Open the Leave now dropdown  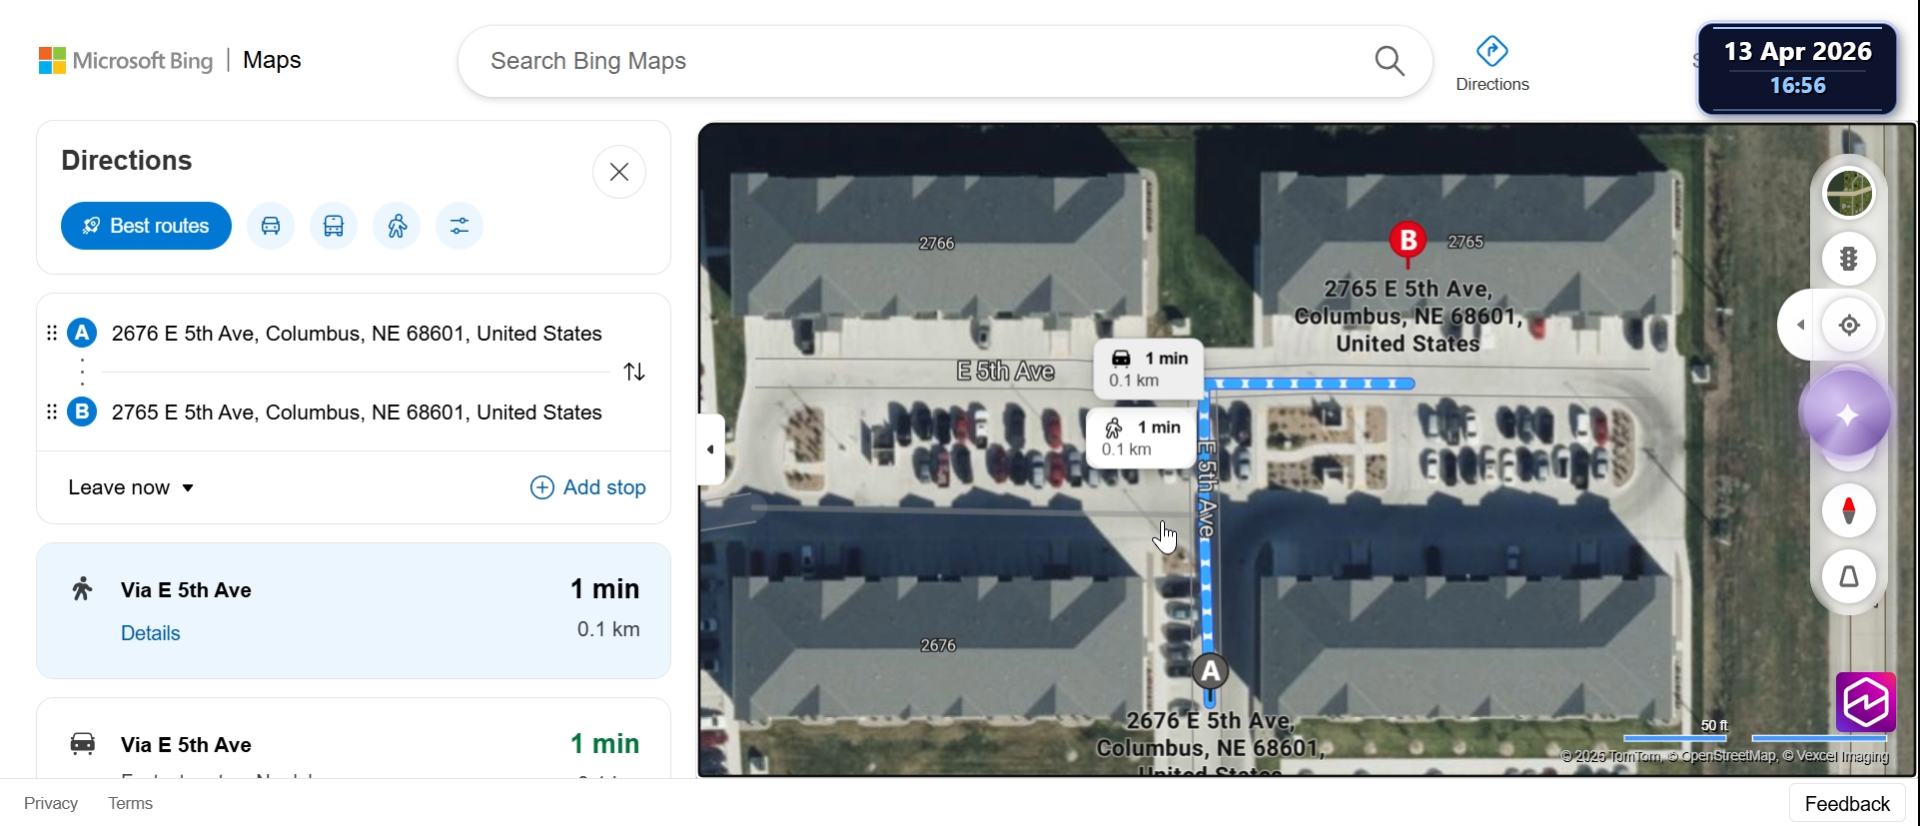tap(131, 488)
